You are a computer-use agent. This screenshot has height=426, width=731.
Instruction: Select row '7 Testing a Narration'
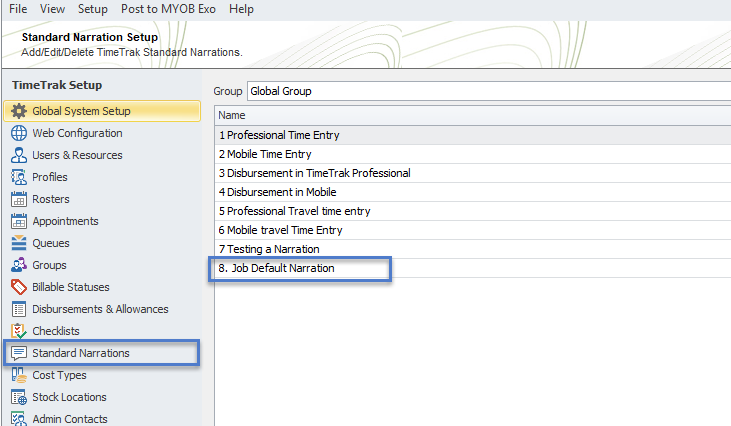(473, 249)
